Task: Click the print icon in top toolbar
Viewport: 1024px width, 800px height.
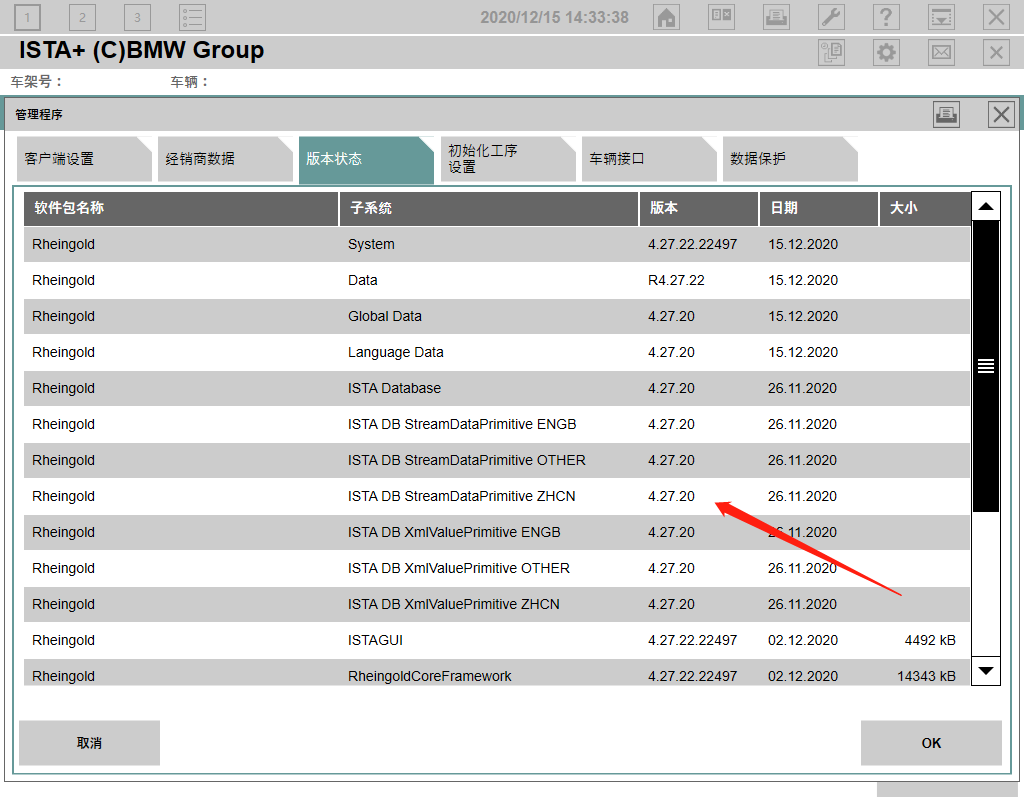Action: 776,17
